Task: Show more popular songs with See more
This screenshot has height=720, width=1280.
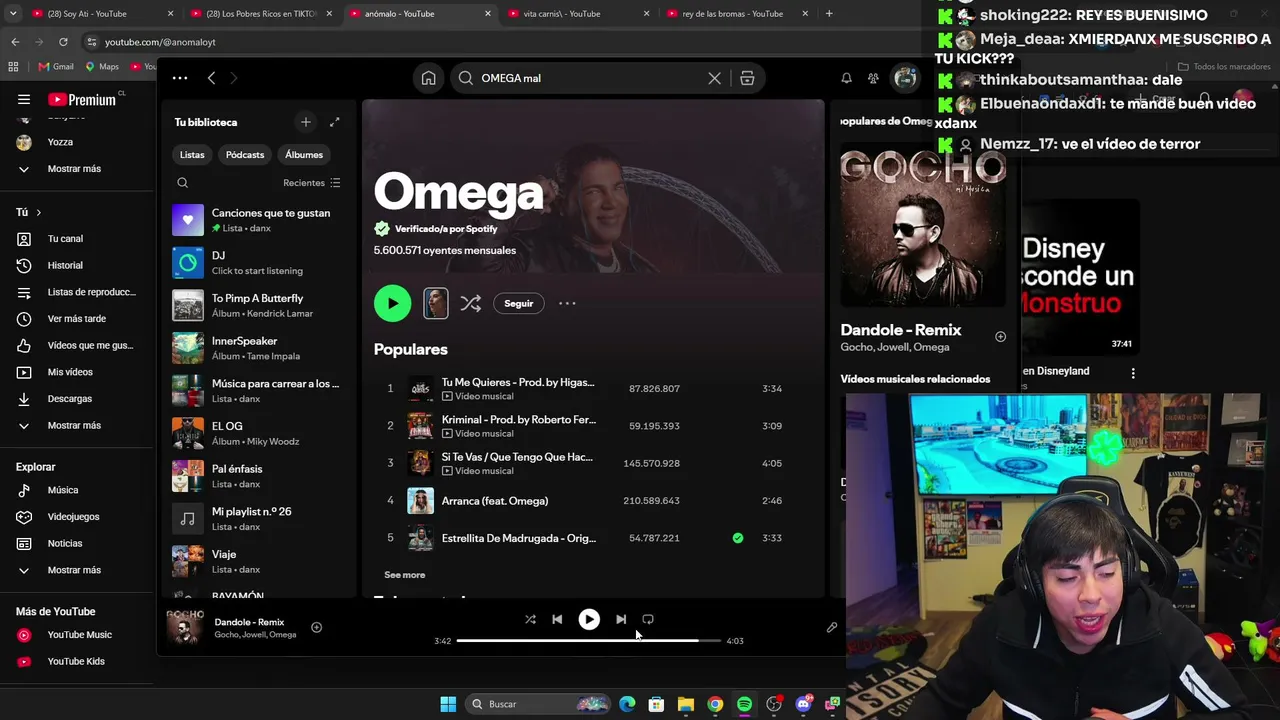Action: 405,575
